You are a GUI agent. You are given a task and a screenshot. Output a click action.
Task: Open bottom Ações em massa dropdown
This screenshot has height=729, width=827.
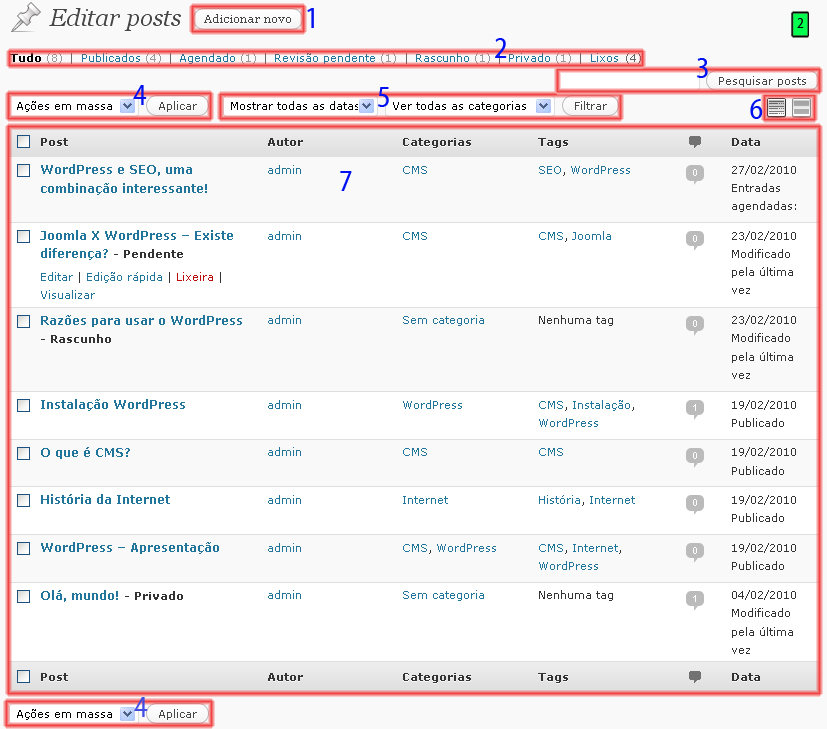[73, 714]
